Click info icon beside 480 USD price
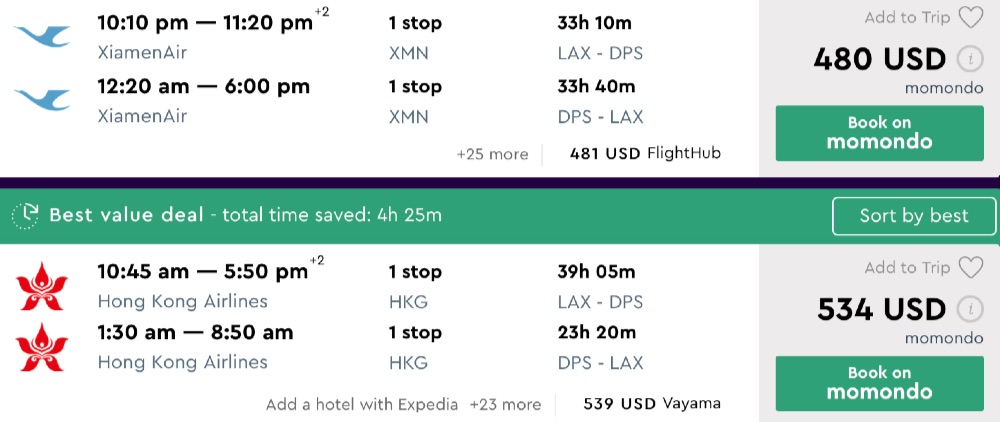Screen dimensions: 1000x422 tap(969, 60)
